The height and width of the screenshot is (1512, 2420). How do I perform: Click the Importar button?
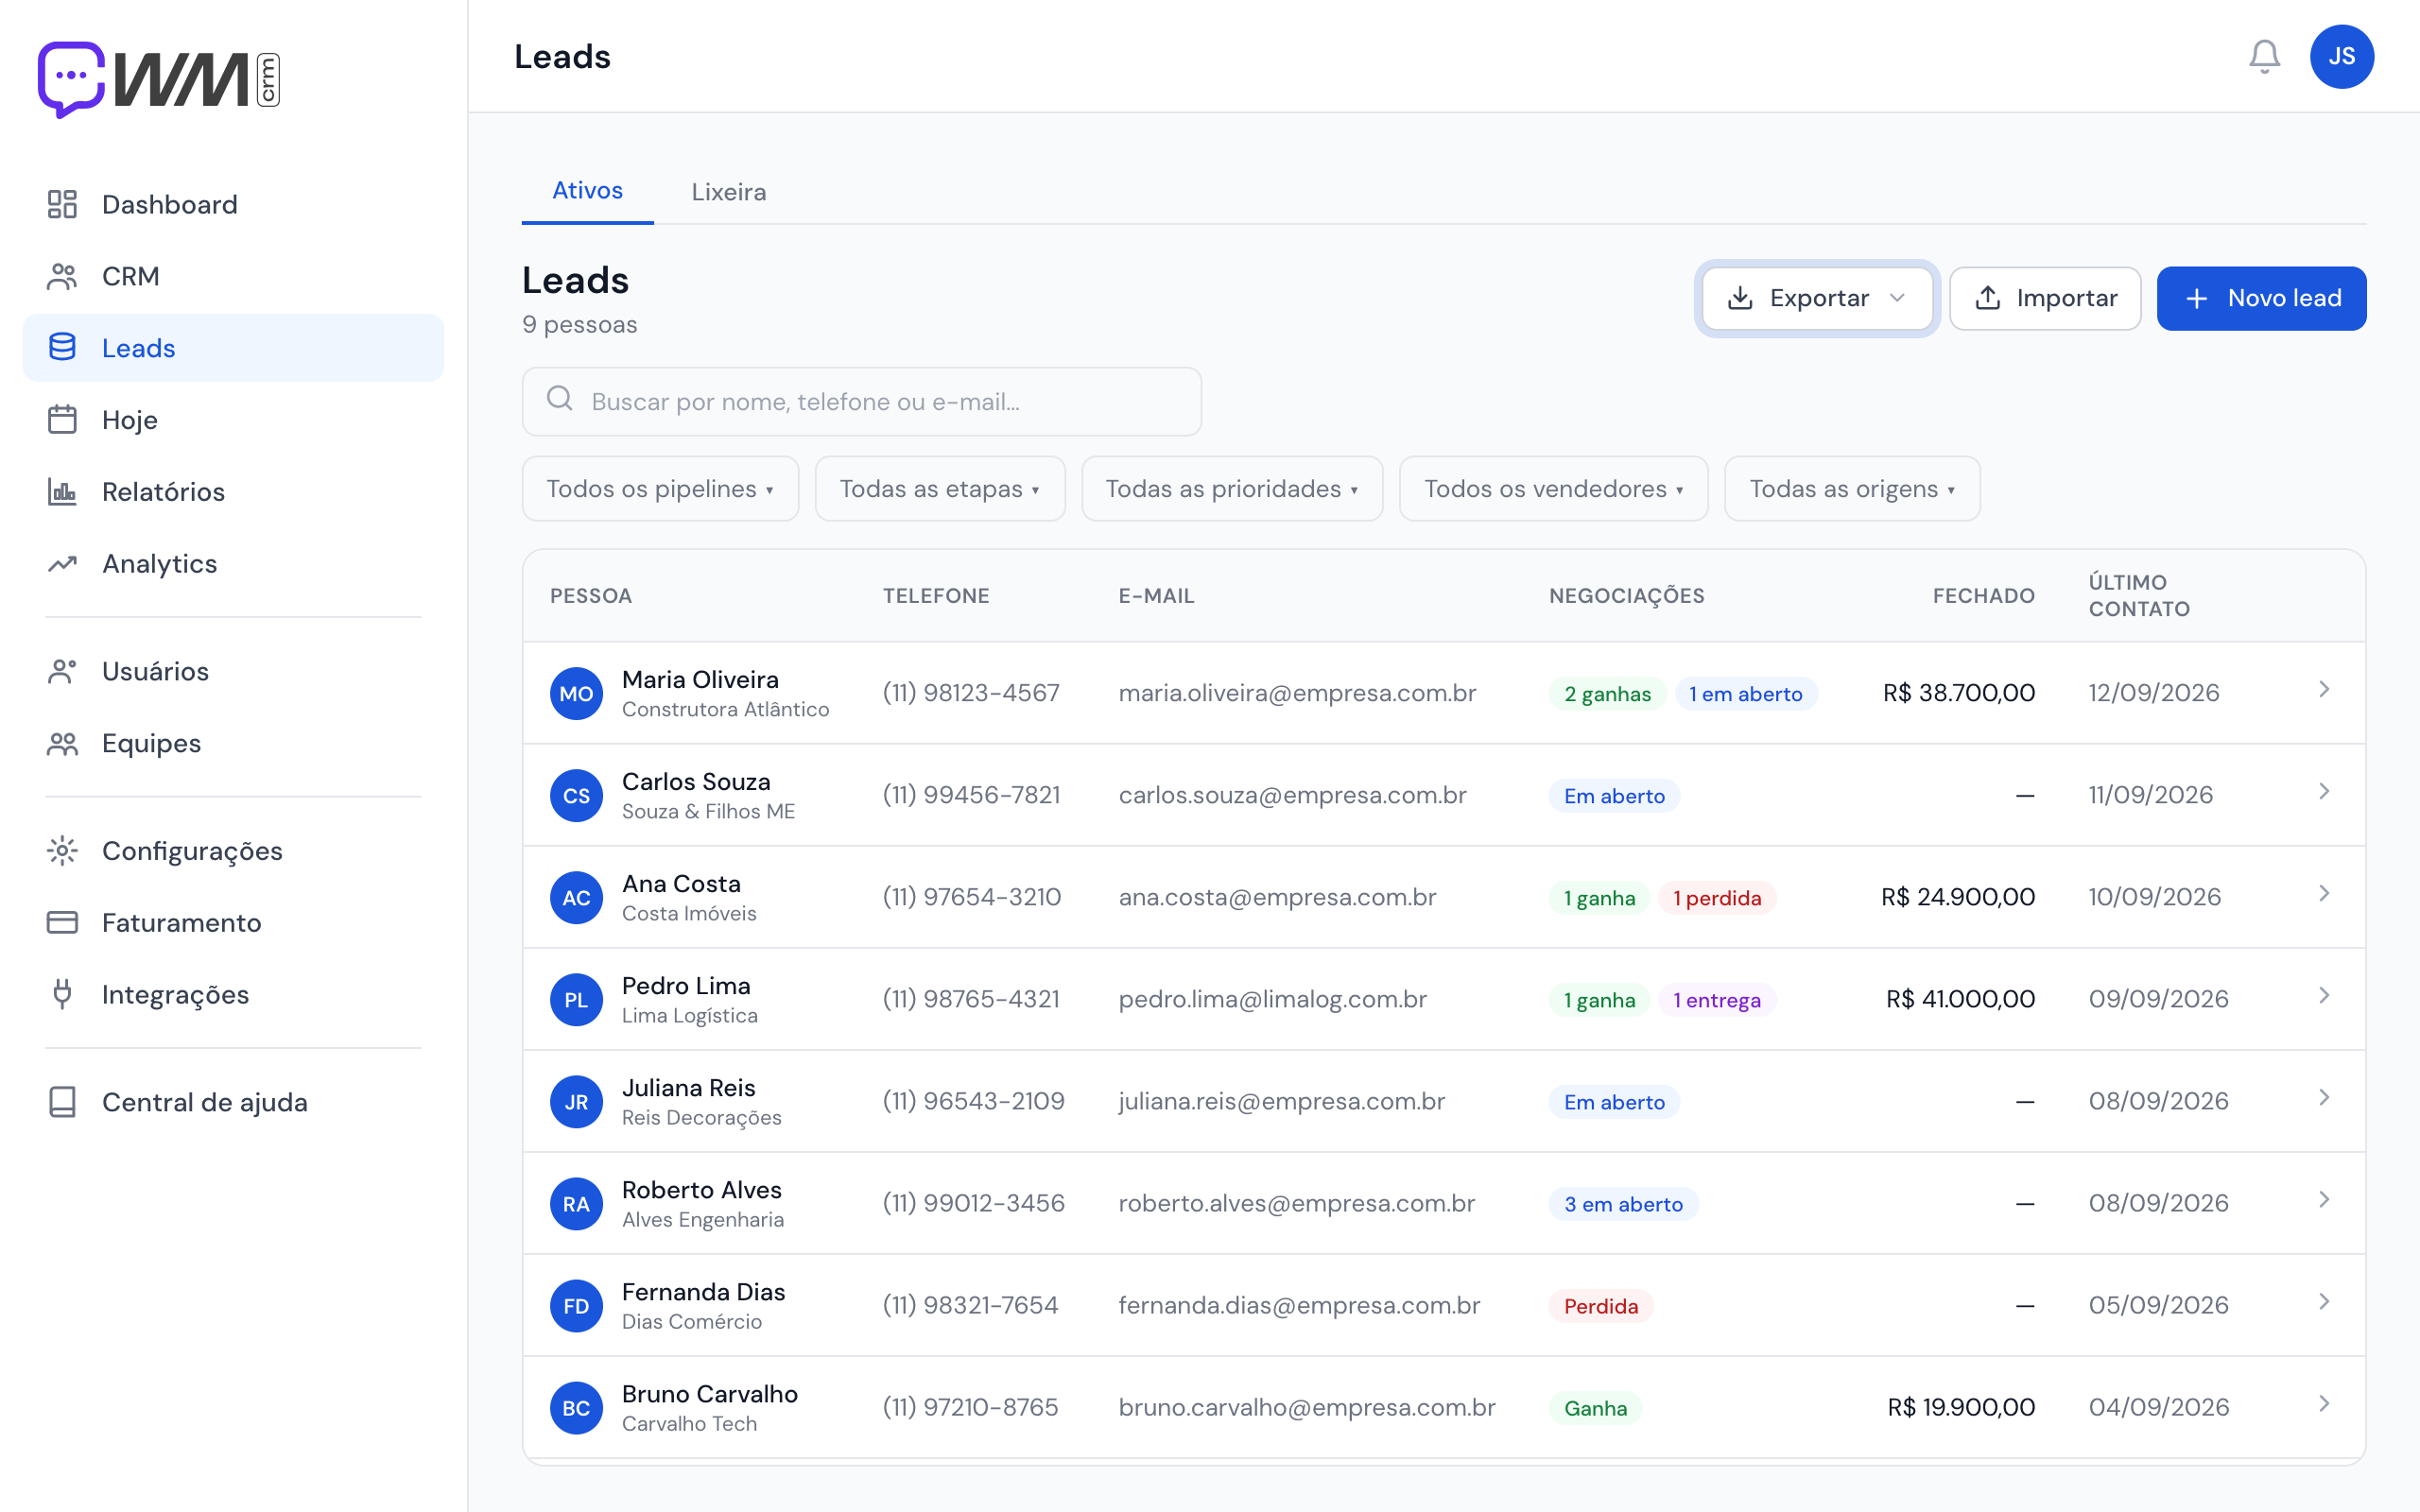click(x=2045, y=298)
